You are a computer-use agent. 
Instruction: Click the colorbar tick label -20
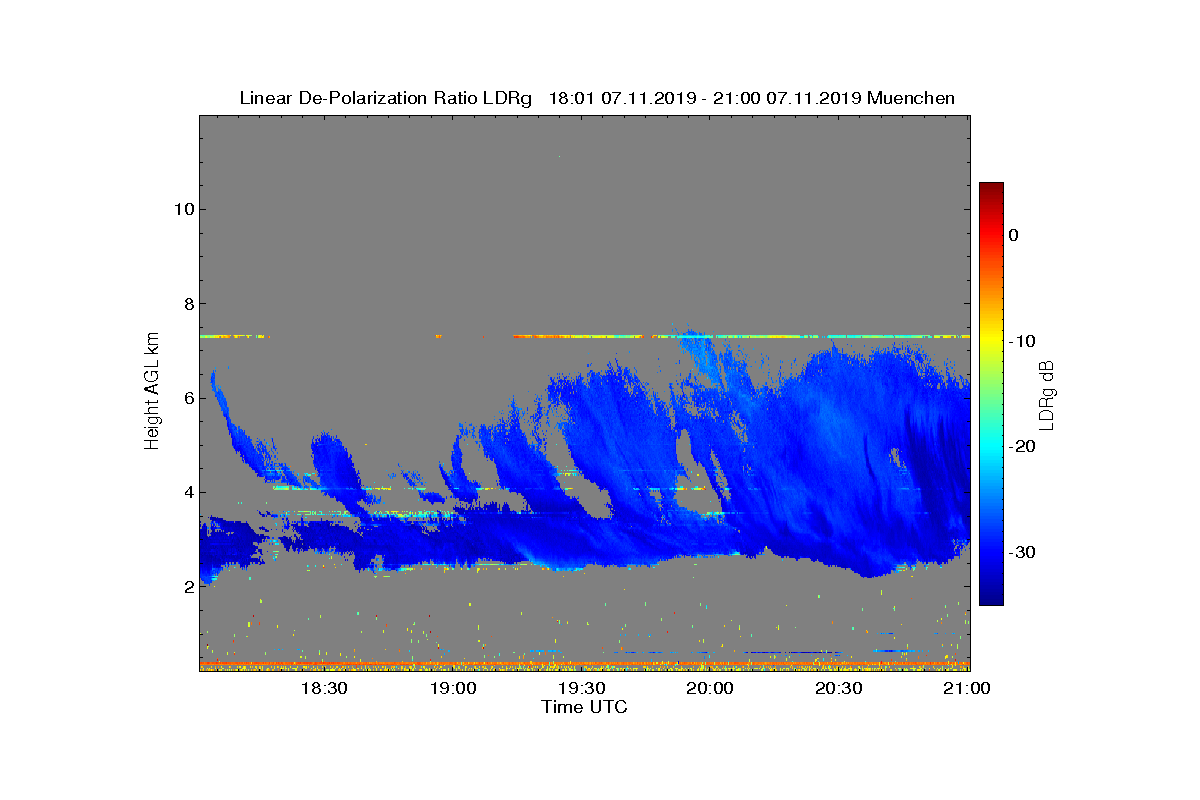pos(1021,447)
